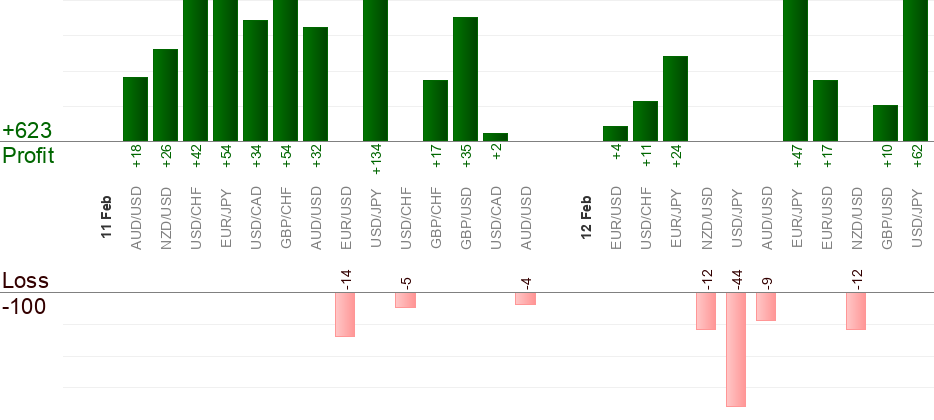Click the -14 EUR/USD loss bar
Image resolution: width=934 pixels, height=420 pixels.
(x=345, y=314)
